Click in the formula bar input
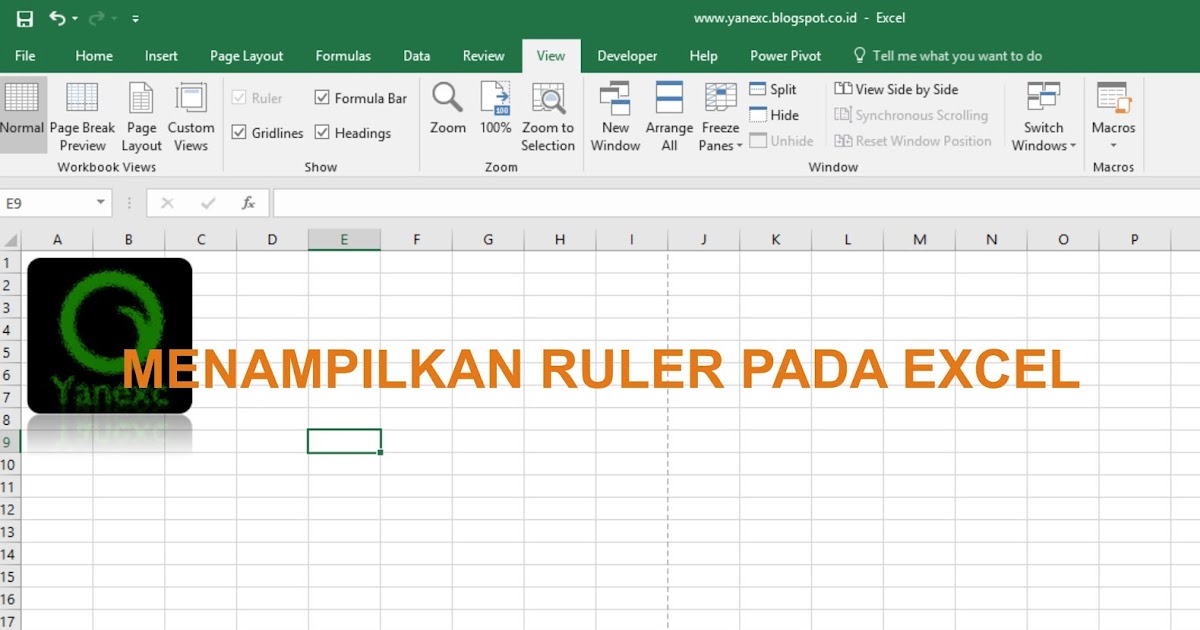 click(735, 203)
